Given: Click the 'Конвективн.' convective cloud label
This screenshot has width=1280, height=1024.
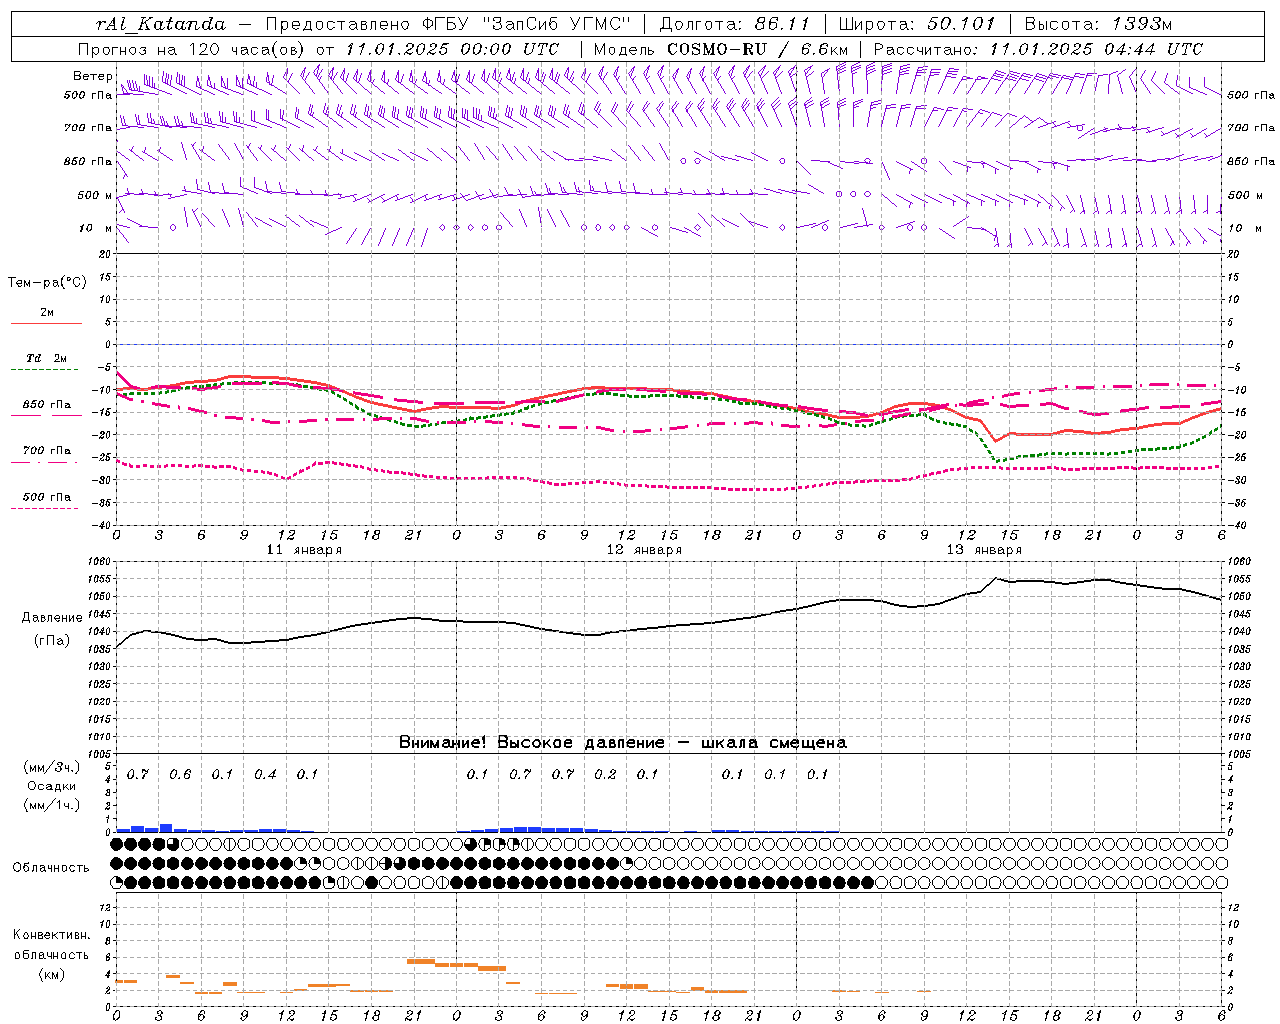Looking at the screenshot, I should tap(51, 935).
